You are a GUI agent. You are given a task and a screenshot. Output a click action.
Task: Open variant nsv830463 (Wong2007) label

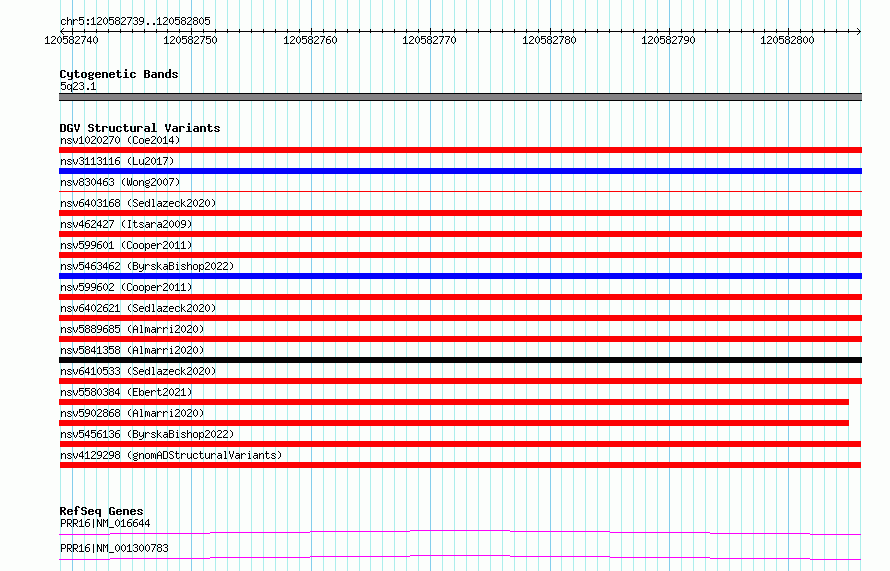click(120, 182)
